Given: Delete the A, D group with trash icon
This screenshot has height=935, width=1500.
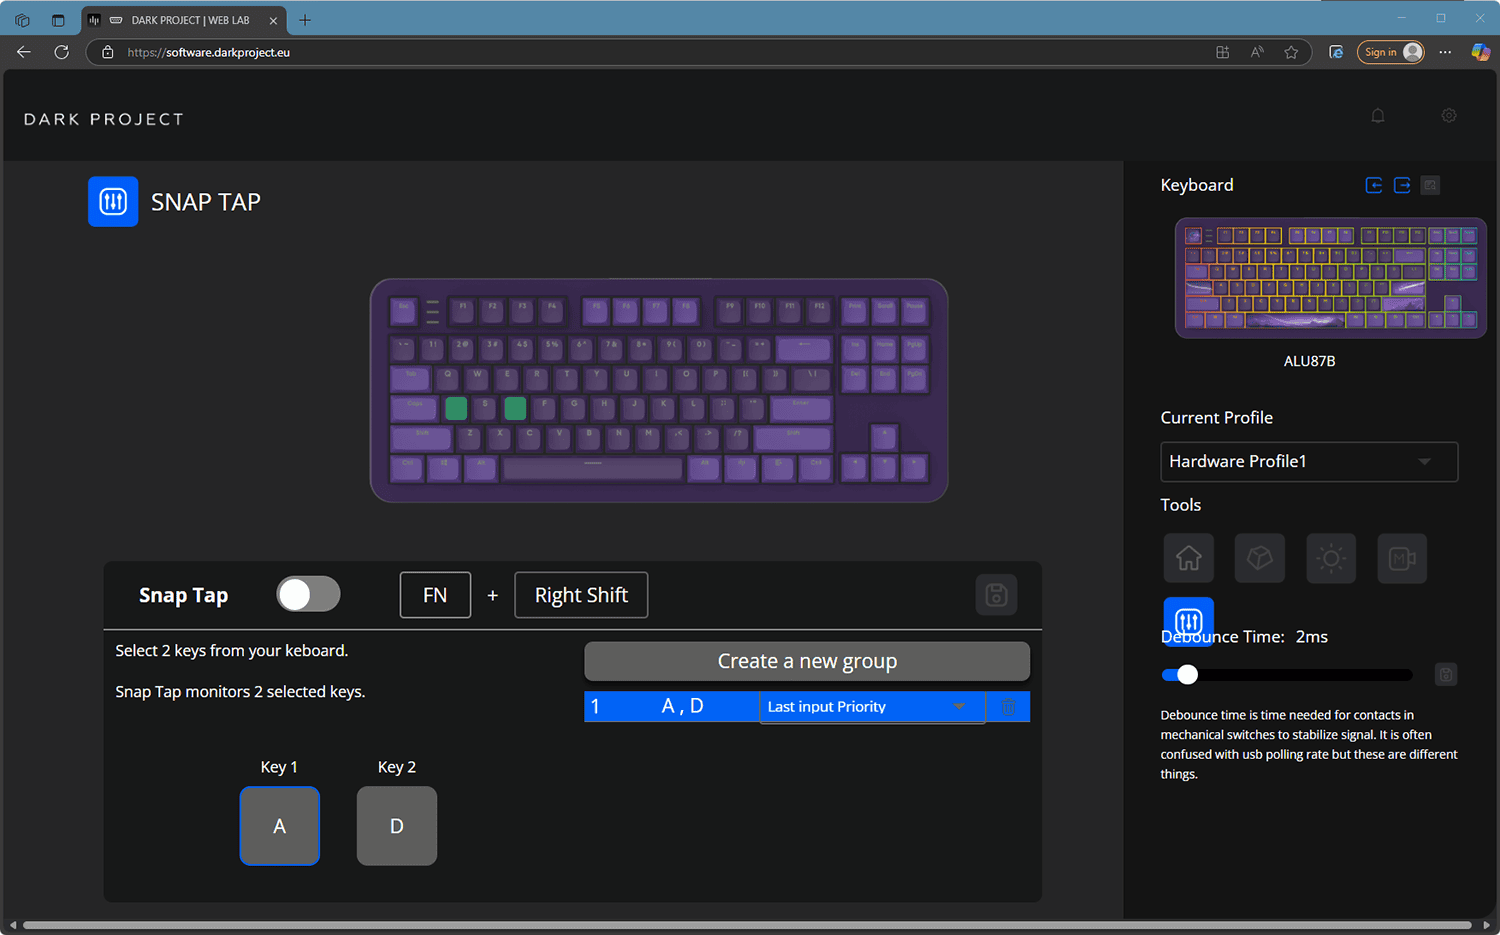Looking at the screenshot, I should pyautogui.click(x=1008, y=707).
